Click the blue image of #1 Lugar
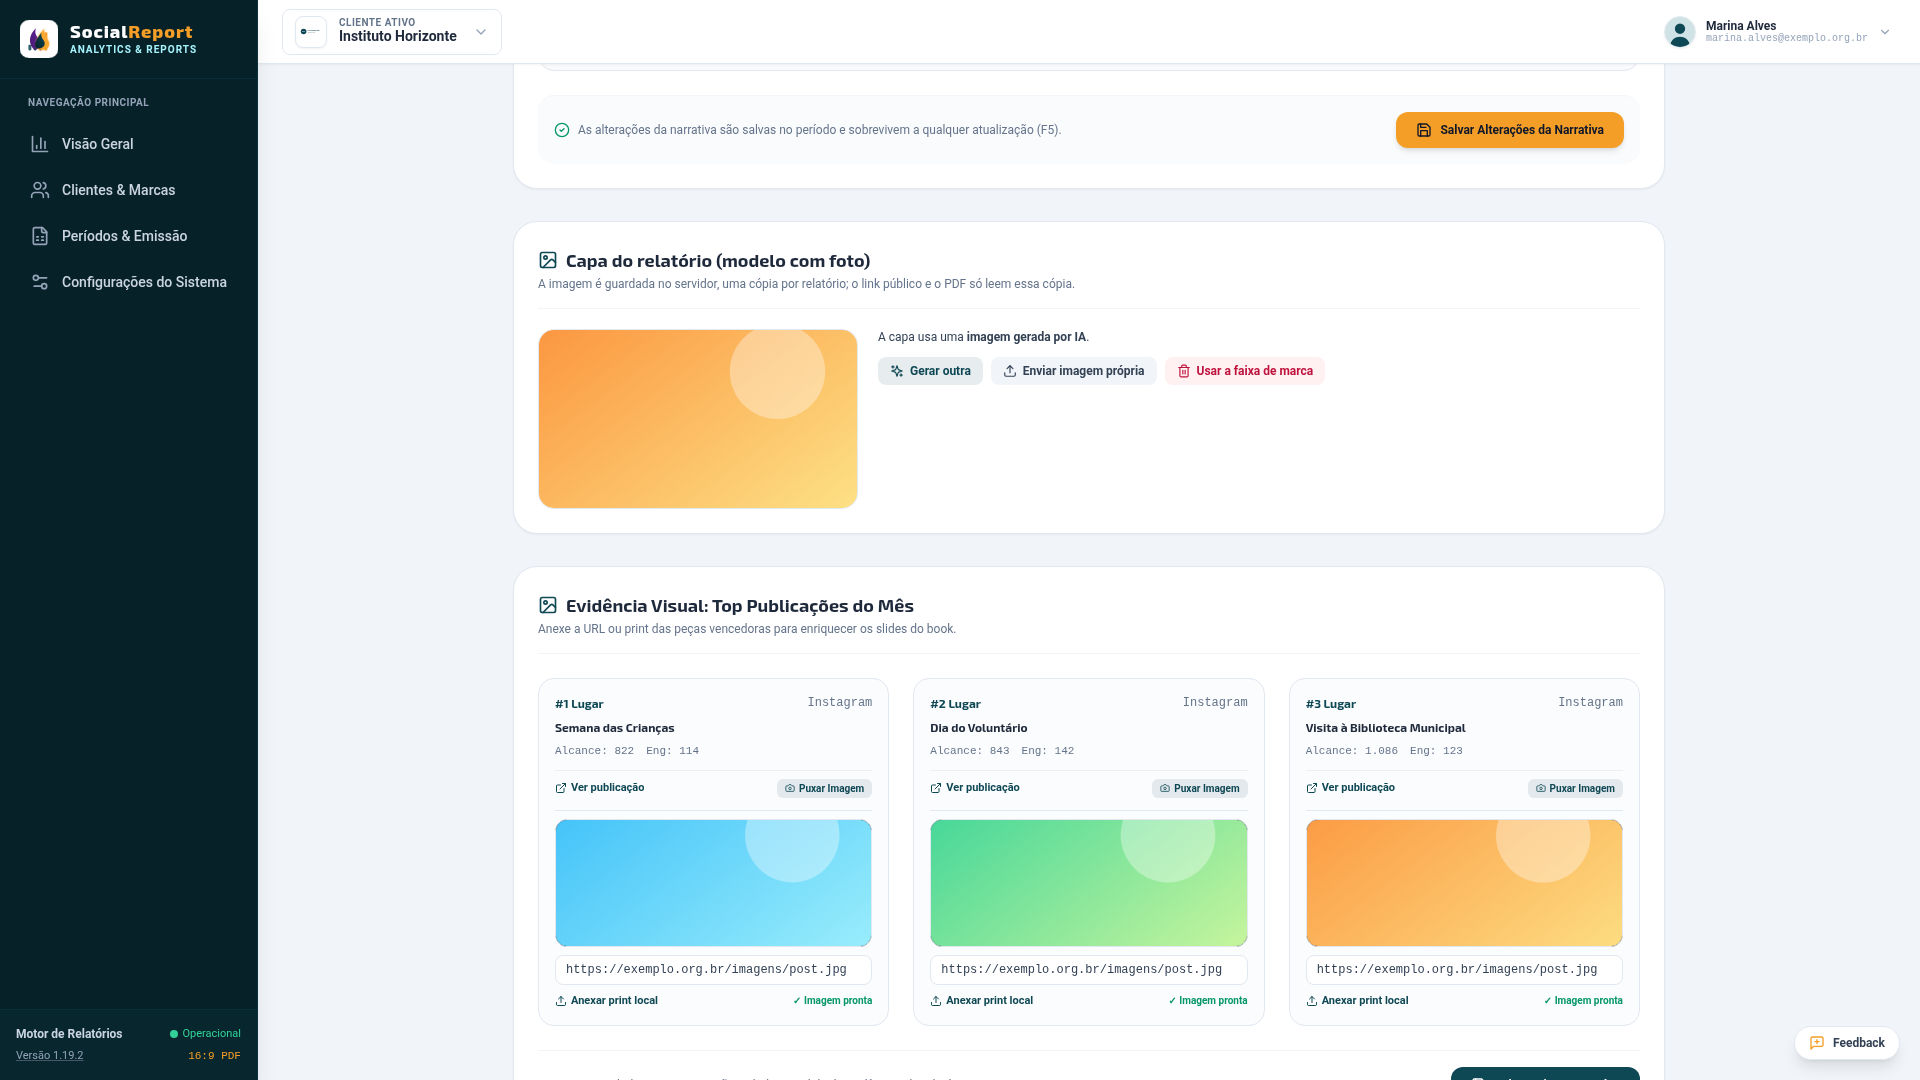 click(x=713, y=883)
